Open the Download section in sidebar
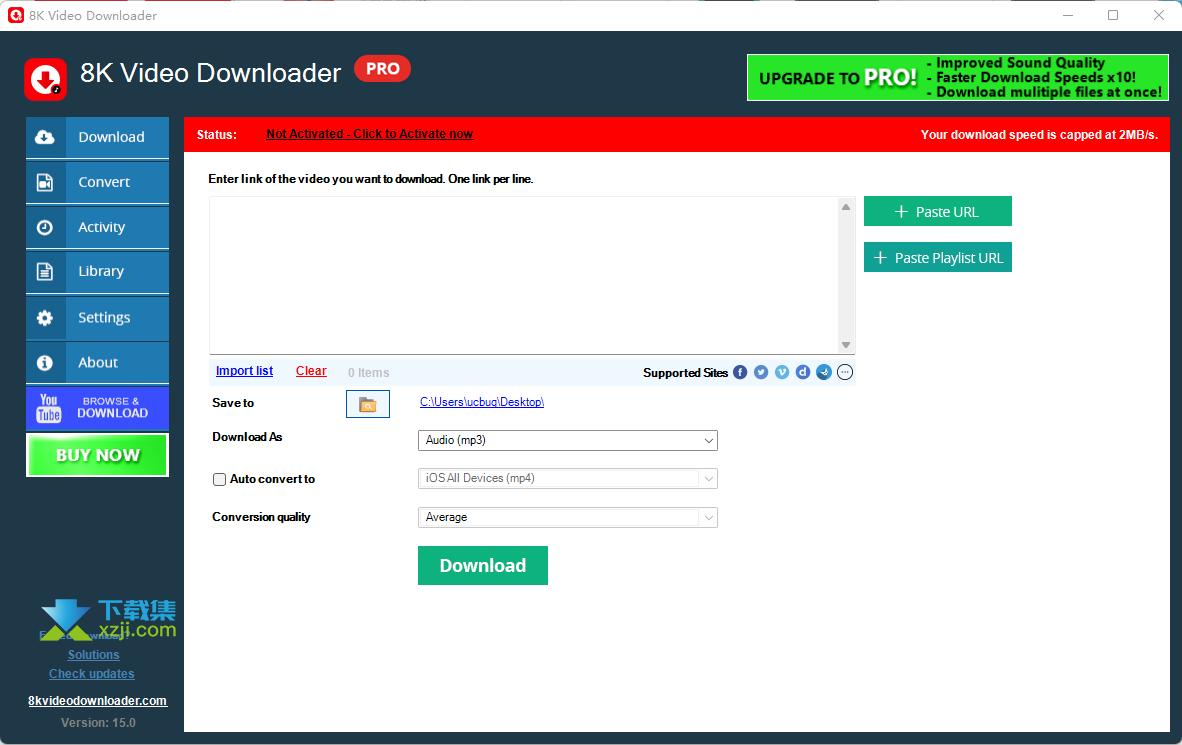This screenshot has height=745, width=1182. [97, 137]
